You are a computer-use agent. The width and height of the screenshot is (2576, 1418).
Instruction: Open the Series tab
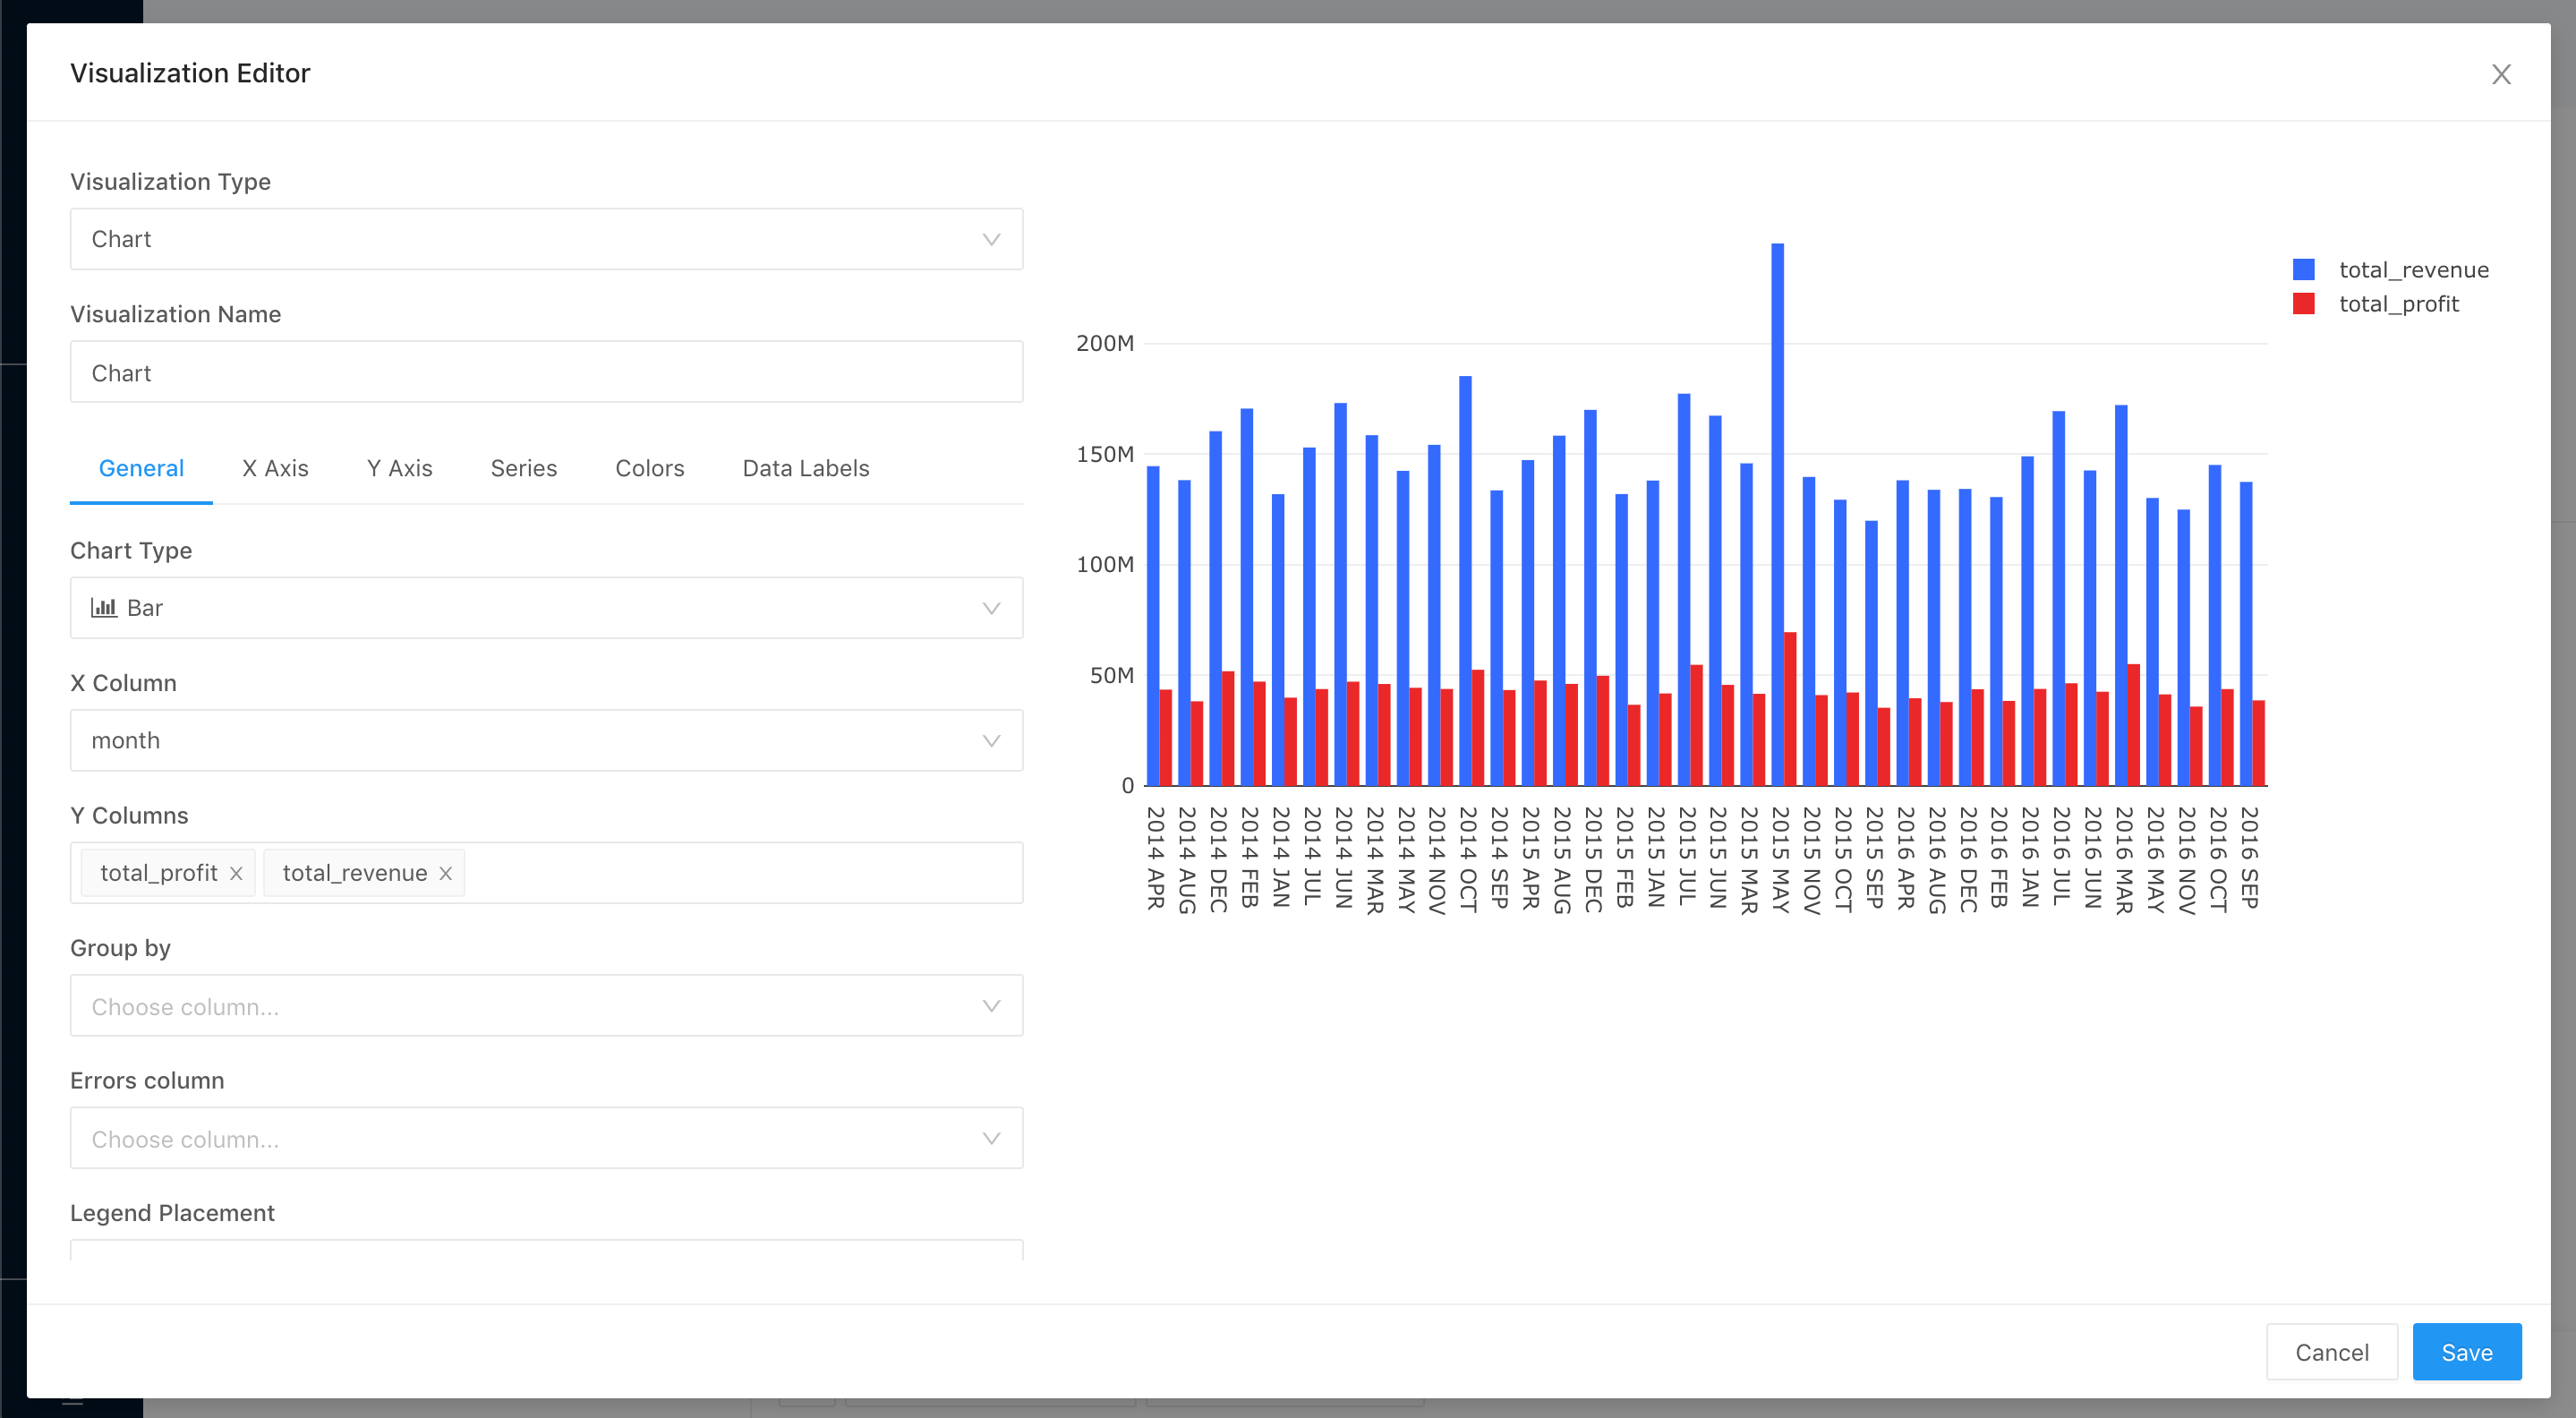pos(523,468)
